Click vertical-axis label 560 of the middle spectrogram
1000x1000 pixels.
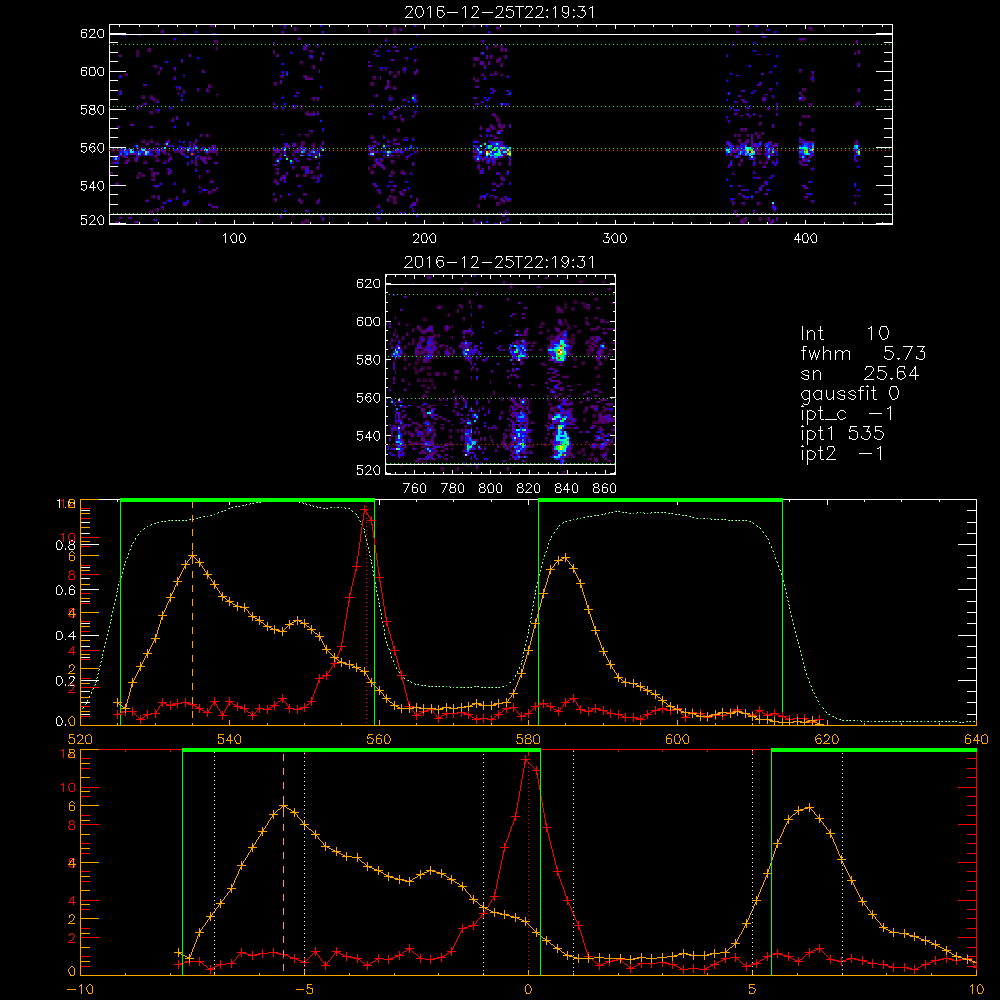pos(368,398)
